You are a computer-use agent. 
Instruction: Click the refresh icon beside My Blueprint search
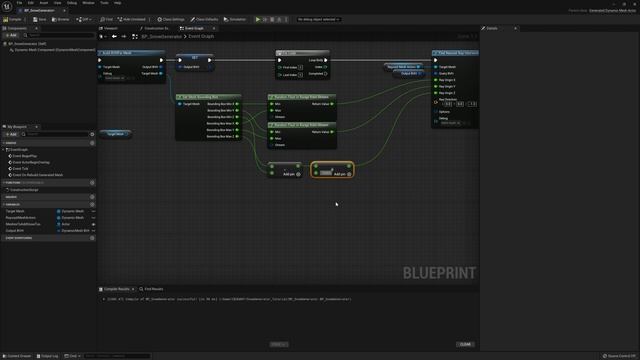pos(92,134)
